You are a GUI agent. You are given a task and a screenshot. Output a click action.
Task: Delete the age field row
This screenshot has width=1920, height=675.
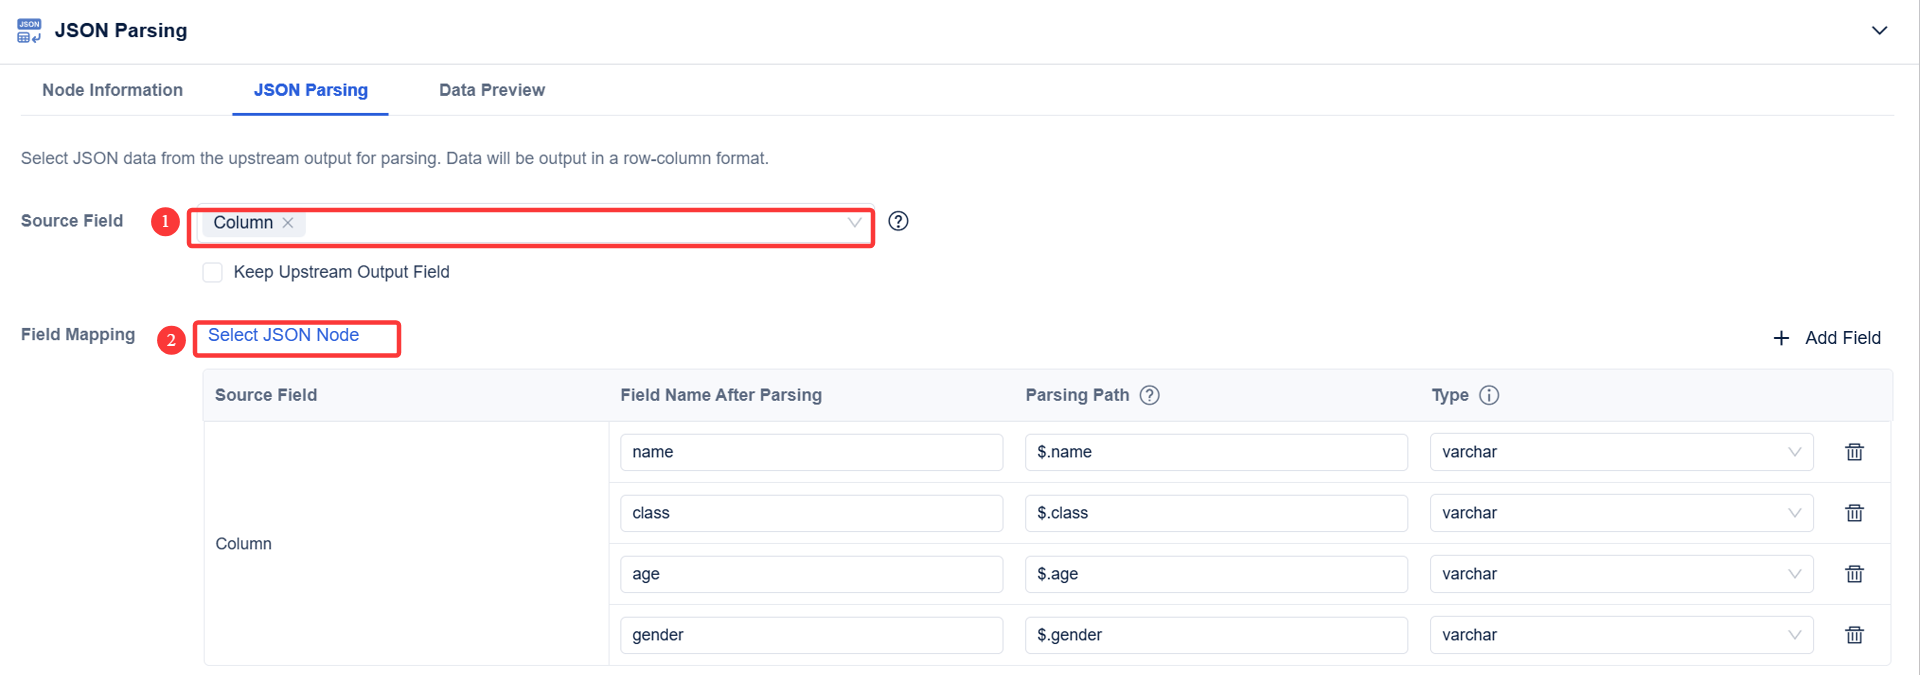pos(1854,574)
